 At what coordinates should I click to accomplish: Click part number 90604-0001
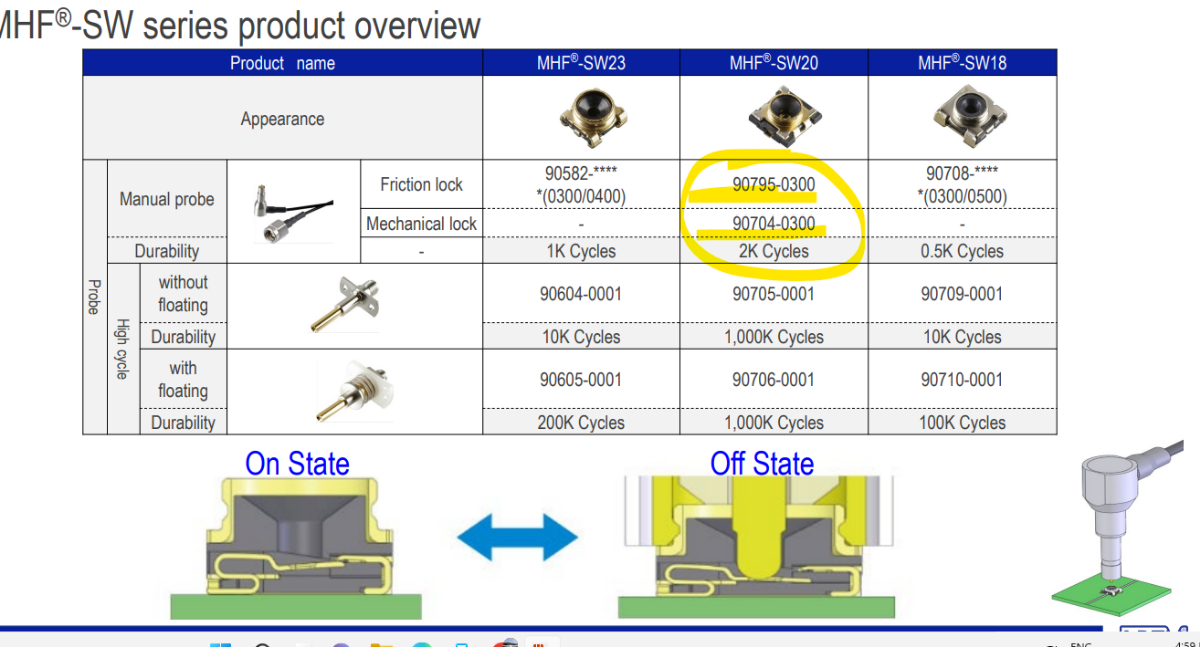[x=581, y=294]
